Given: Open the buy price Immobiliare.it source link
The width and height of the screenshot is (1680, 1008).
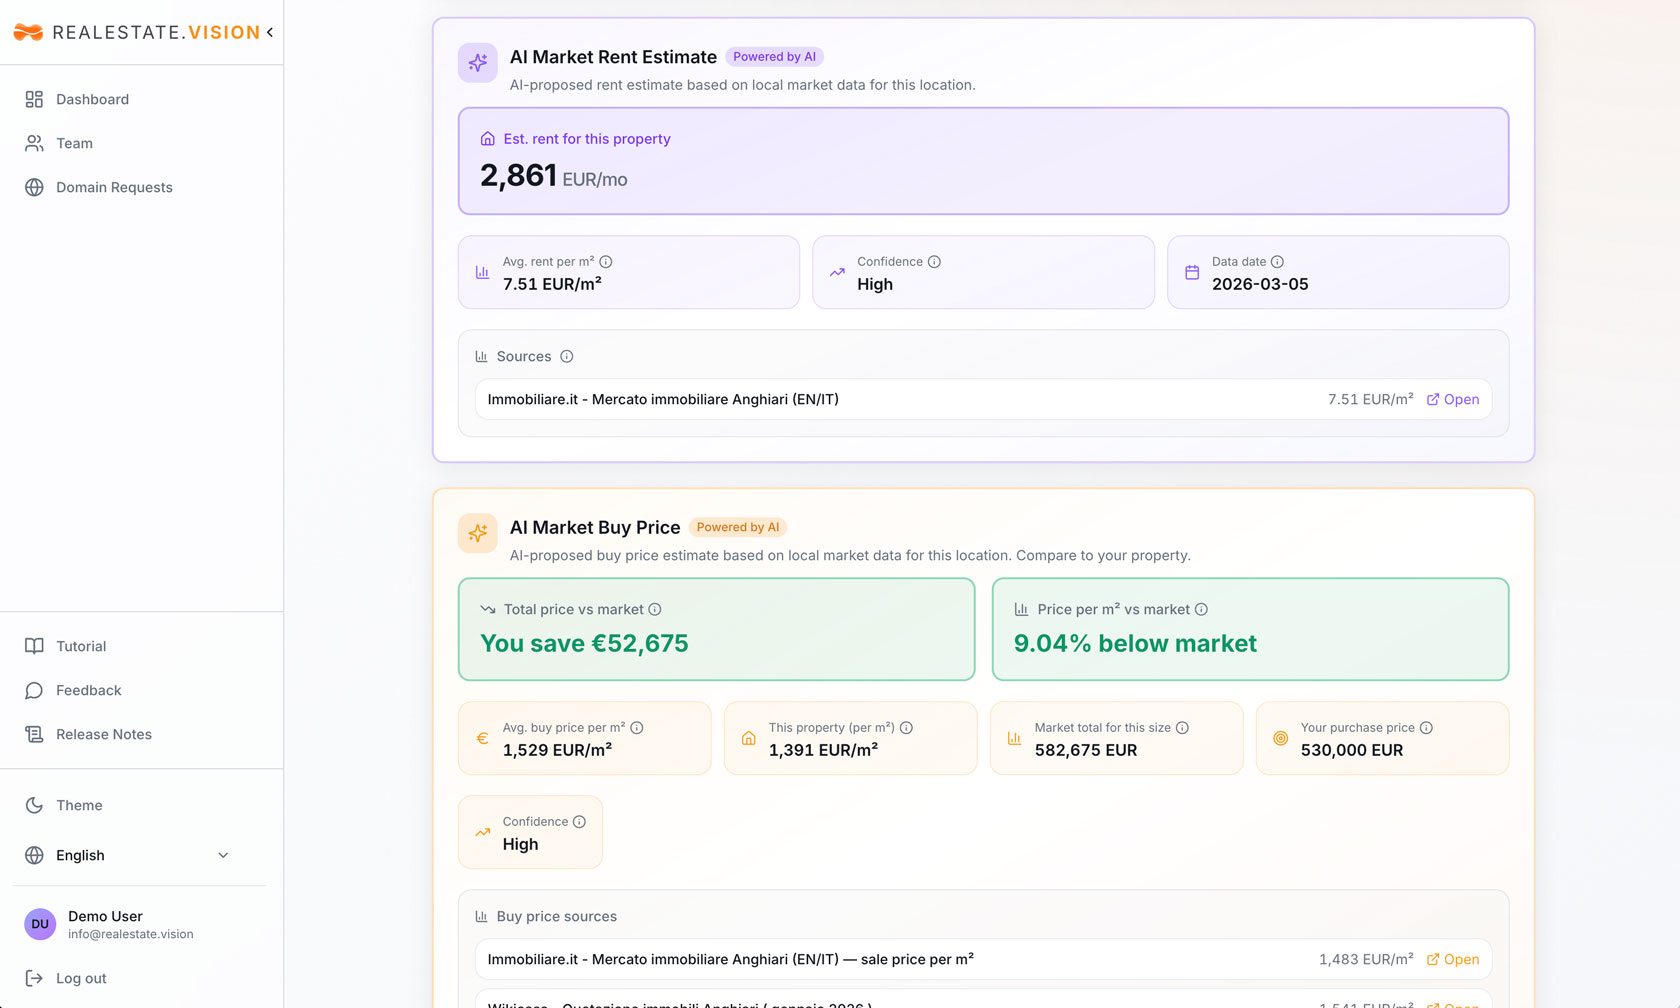Looking at the screenshot, I should point(1453,960).
